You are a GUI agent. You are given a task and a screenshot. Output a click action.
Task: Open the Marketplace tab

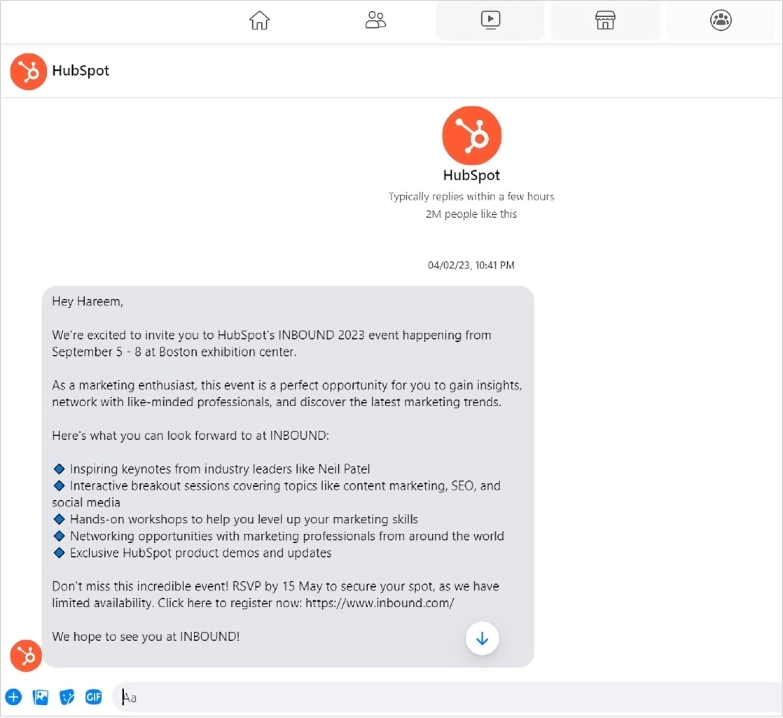605,20
